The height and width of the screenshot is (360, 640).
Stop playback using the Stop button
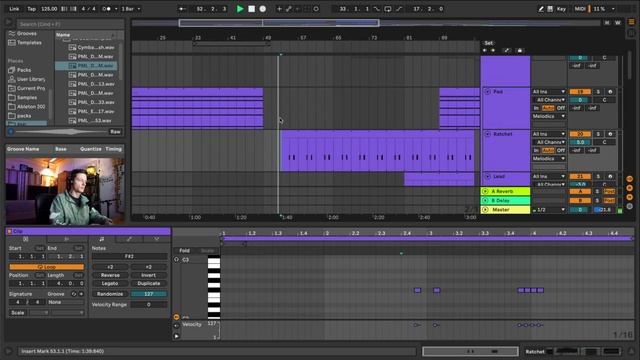pyautogui.click(x=251, y=9)
